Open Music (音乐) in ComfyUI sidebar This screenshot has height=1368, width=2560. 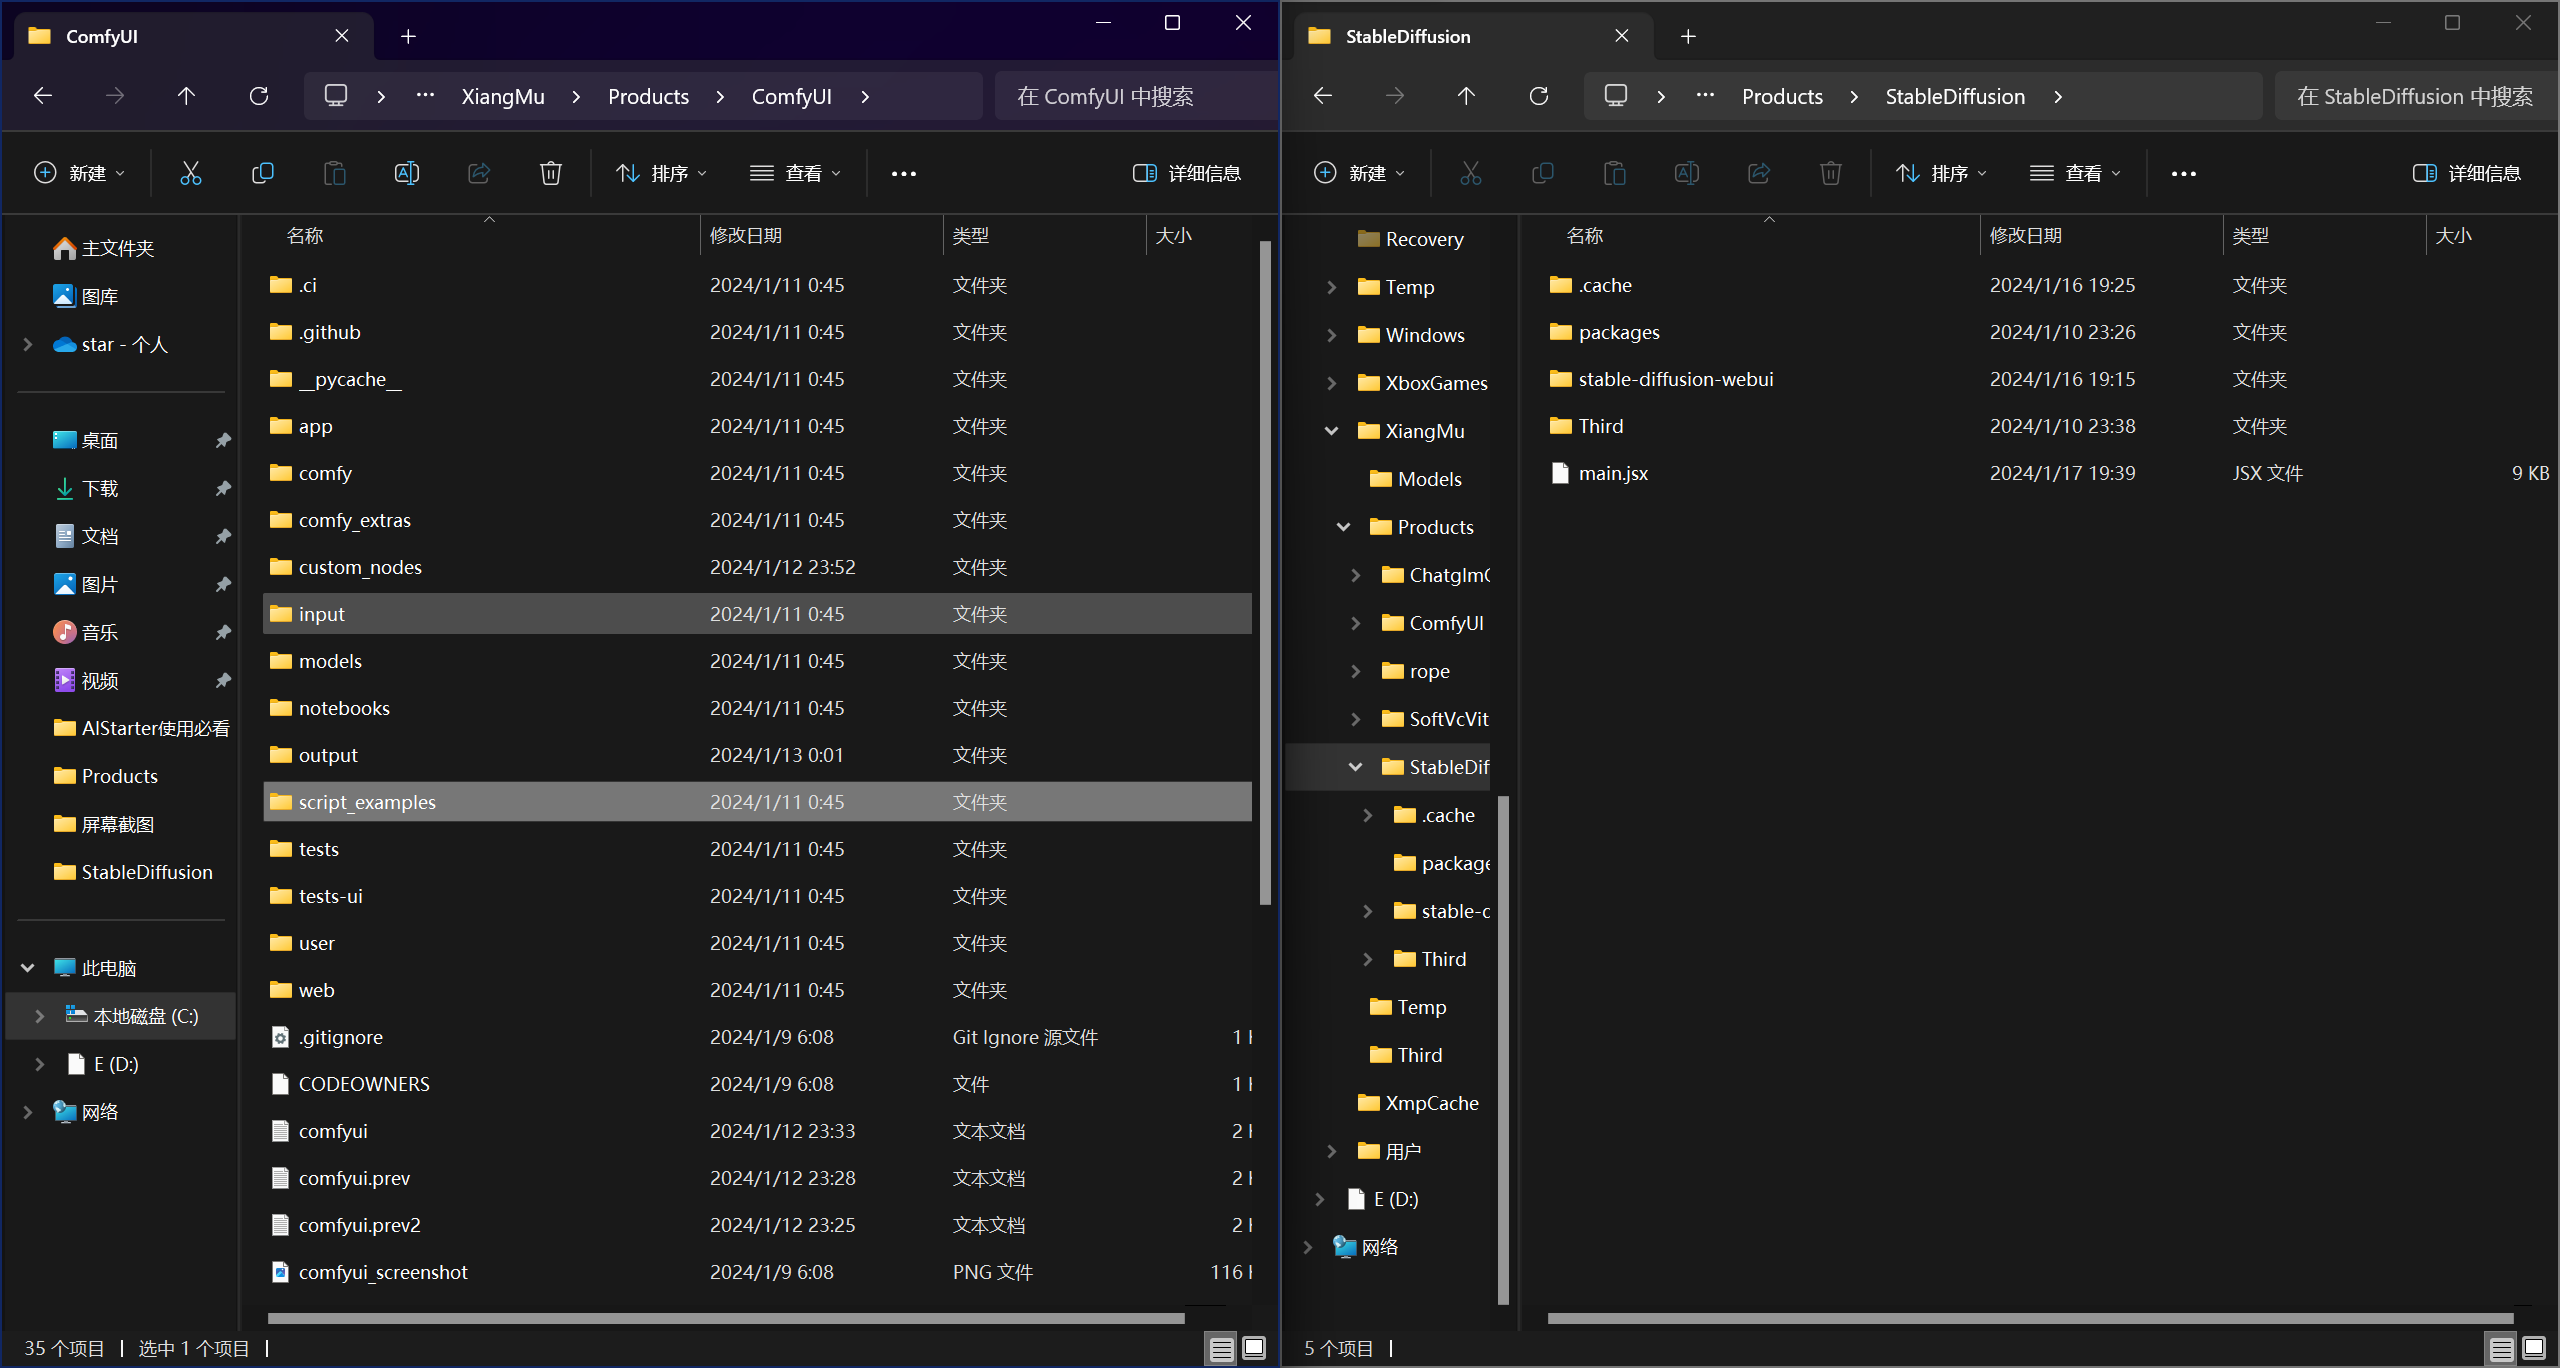[x=86, y=632]
